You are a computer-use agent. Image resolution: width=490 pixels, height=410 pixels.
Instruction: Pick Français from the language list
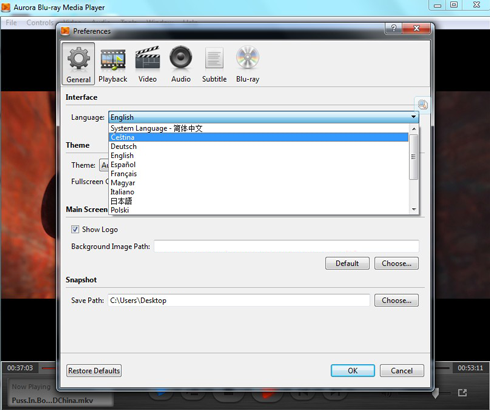pos(258,174)
